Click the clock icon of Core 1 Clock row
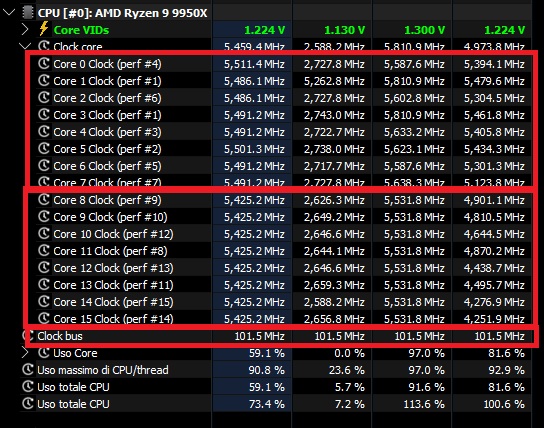This screenshot has height=428, width=544. coord(44,81)
